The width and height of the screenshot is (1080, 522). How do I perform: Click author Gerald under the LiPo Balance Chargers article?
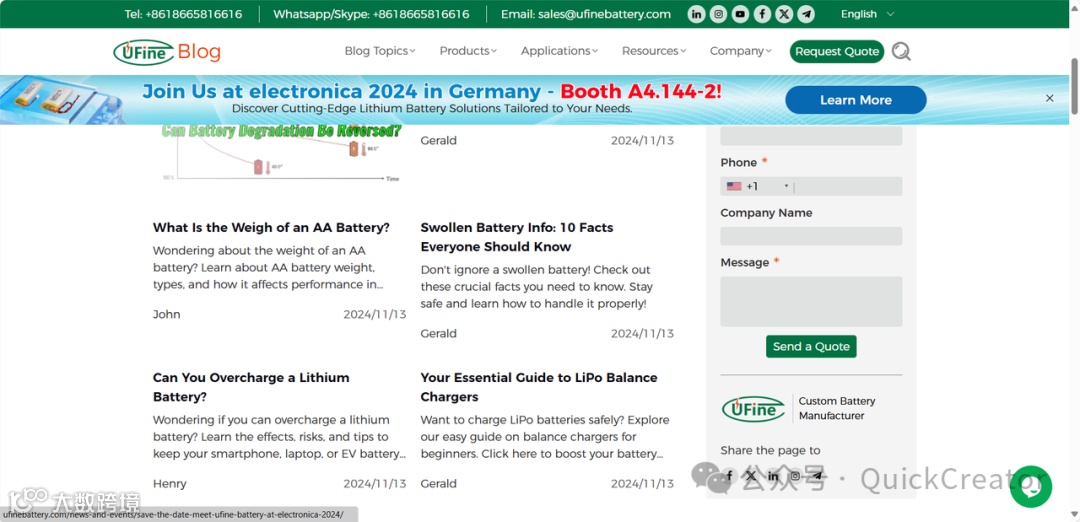tap(439, 483)
